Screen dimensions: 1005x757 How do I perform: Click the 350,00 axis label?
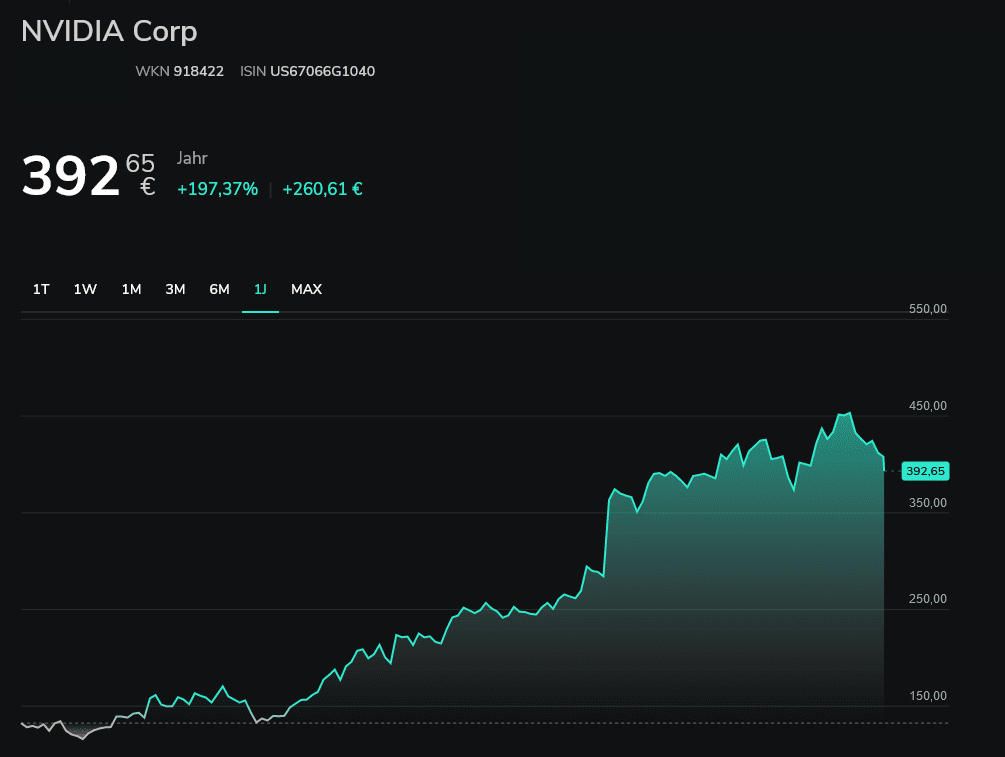927,503
